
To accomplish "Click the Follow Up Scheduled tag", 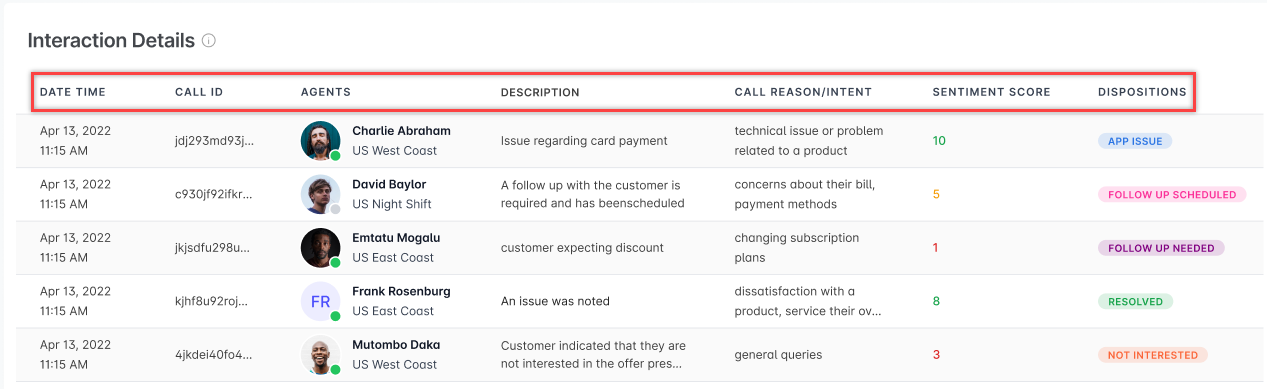I will [x=1172, y=194].
